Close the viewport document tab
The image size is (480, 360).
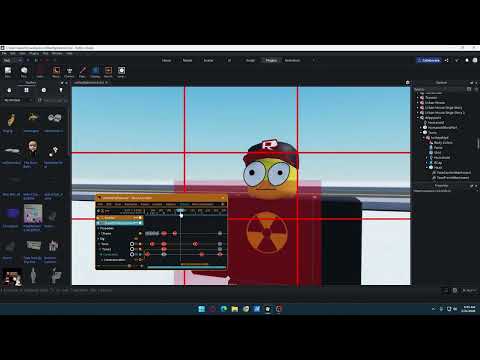pyautogui.click(x=106, y=82)
